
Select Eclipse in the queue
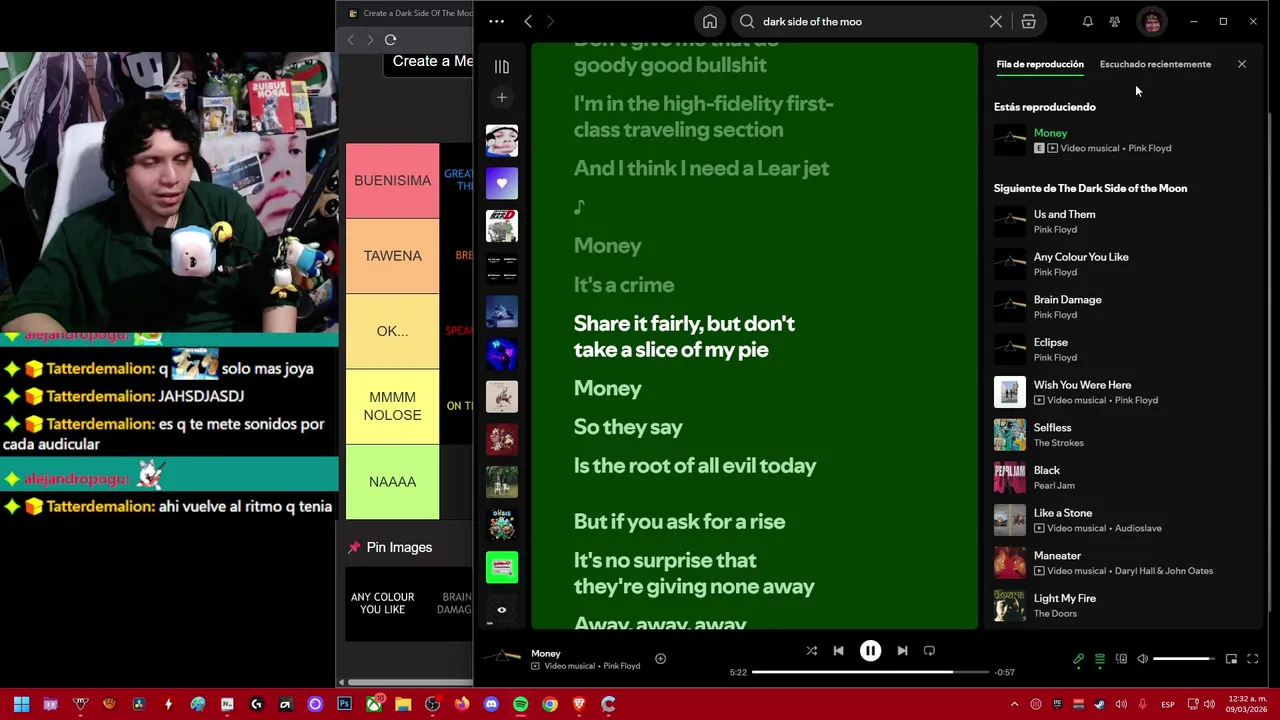[1120, 349]
